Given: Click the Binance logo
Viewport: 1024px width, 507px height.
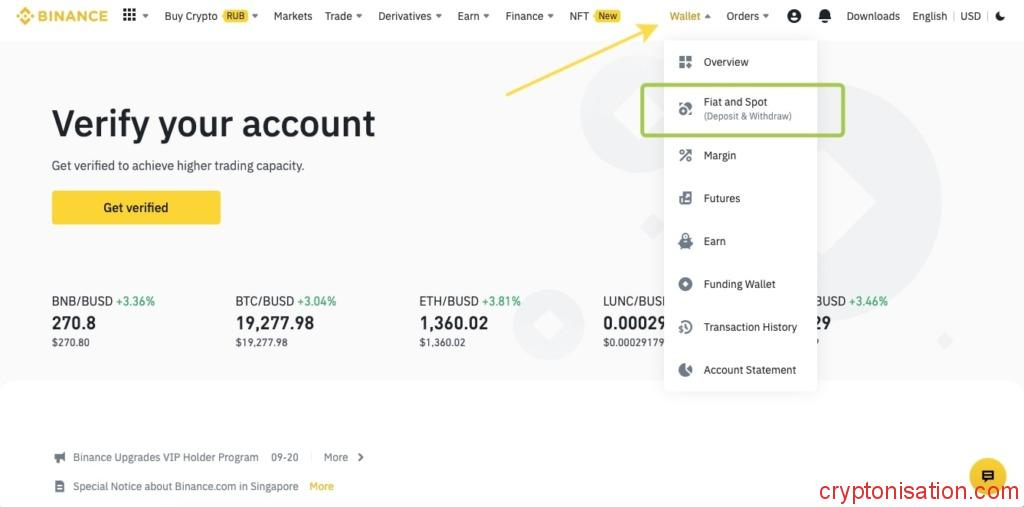Looking at the screenshot, I should point(61,16).
